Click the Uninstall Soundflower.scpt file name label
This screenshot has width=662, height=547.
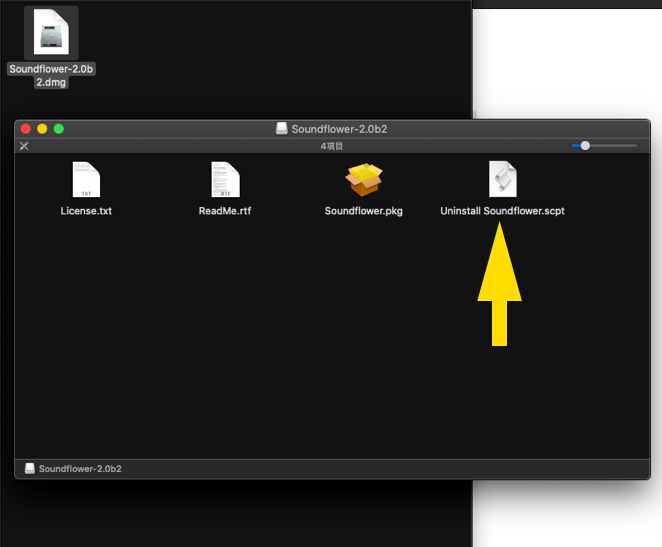click(502, 211)
